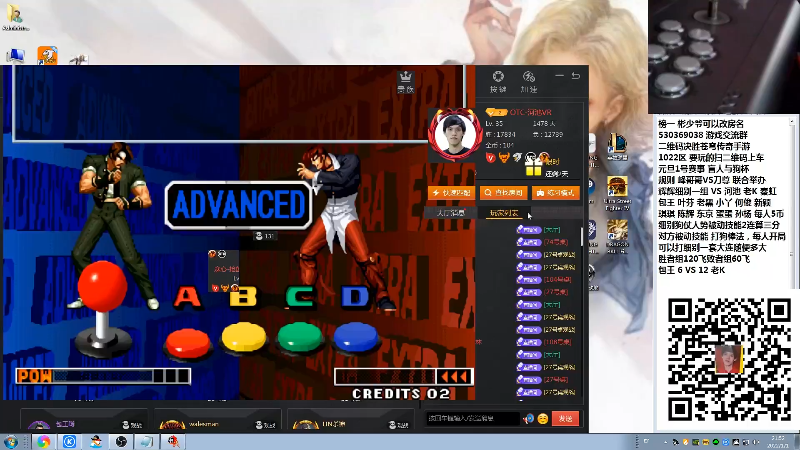Screen dimensions: 800x450
Task: Select the ADVANCED mode banner
Action: click(239, 205)
